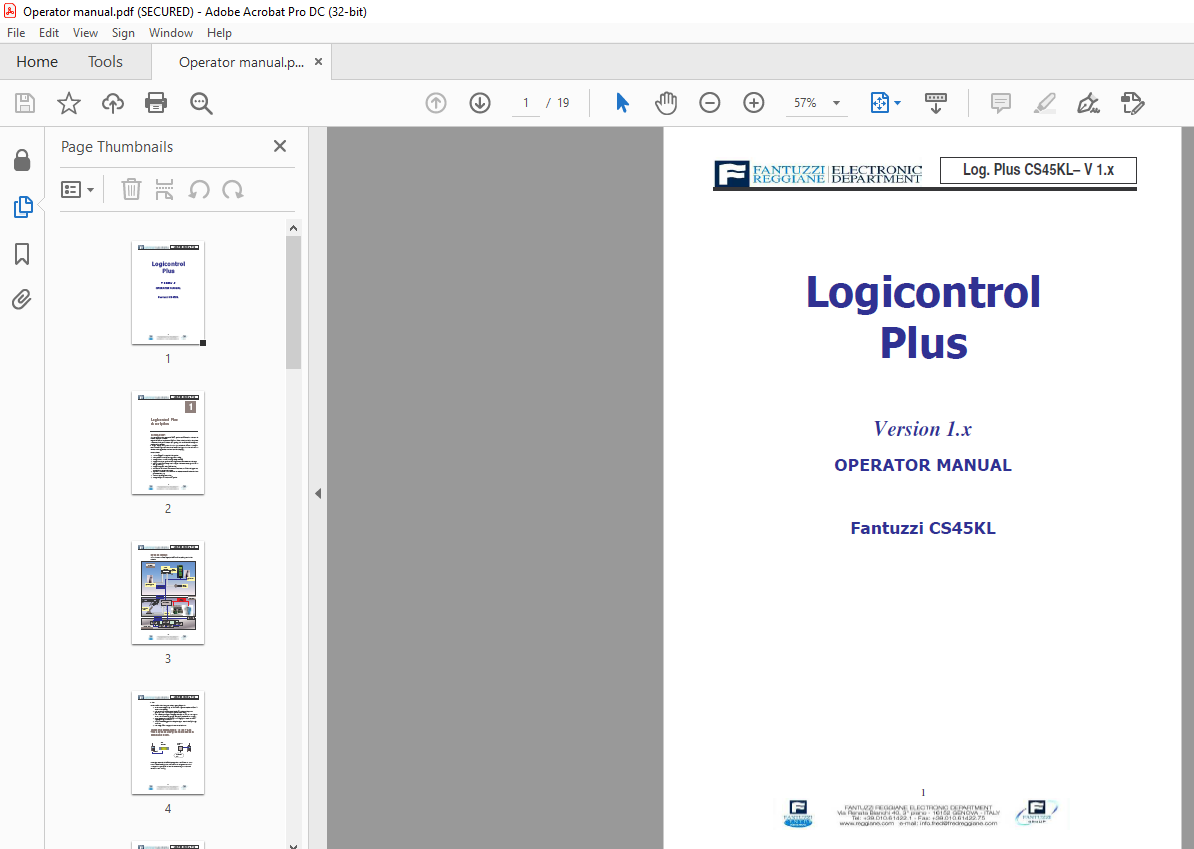Viewport: 1194px width, 849px height.
Task: Click thumbnails scrollbar up arrow
Action: [294, 228]
